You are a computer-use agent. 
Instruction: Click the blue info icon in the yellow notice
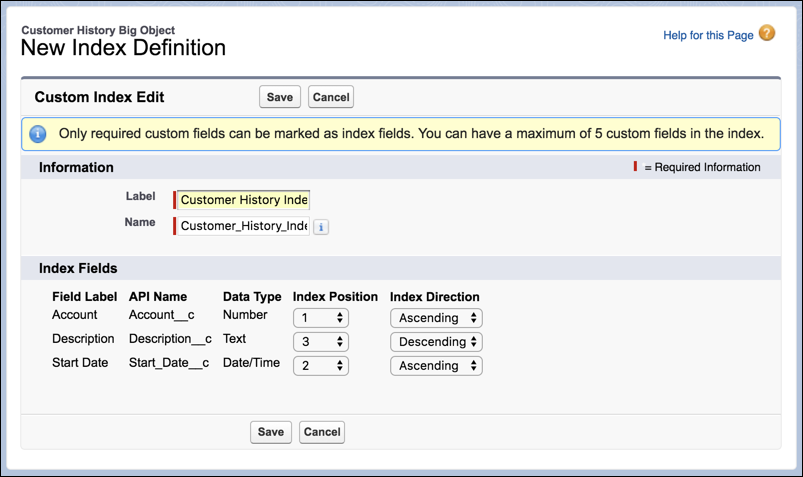[37, 134]
